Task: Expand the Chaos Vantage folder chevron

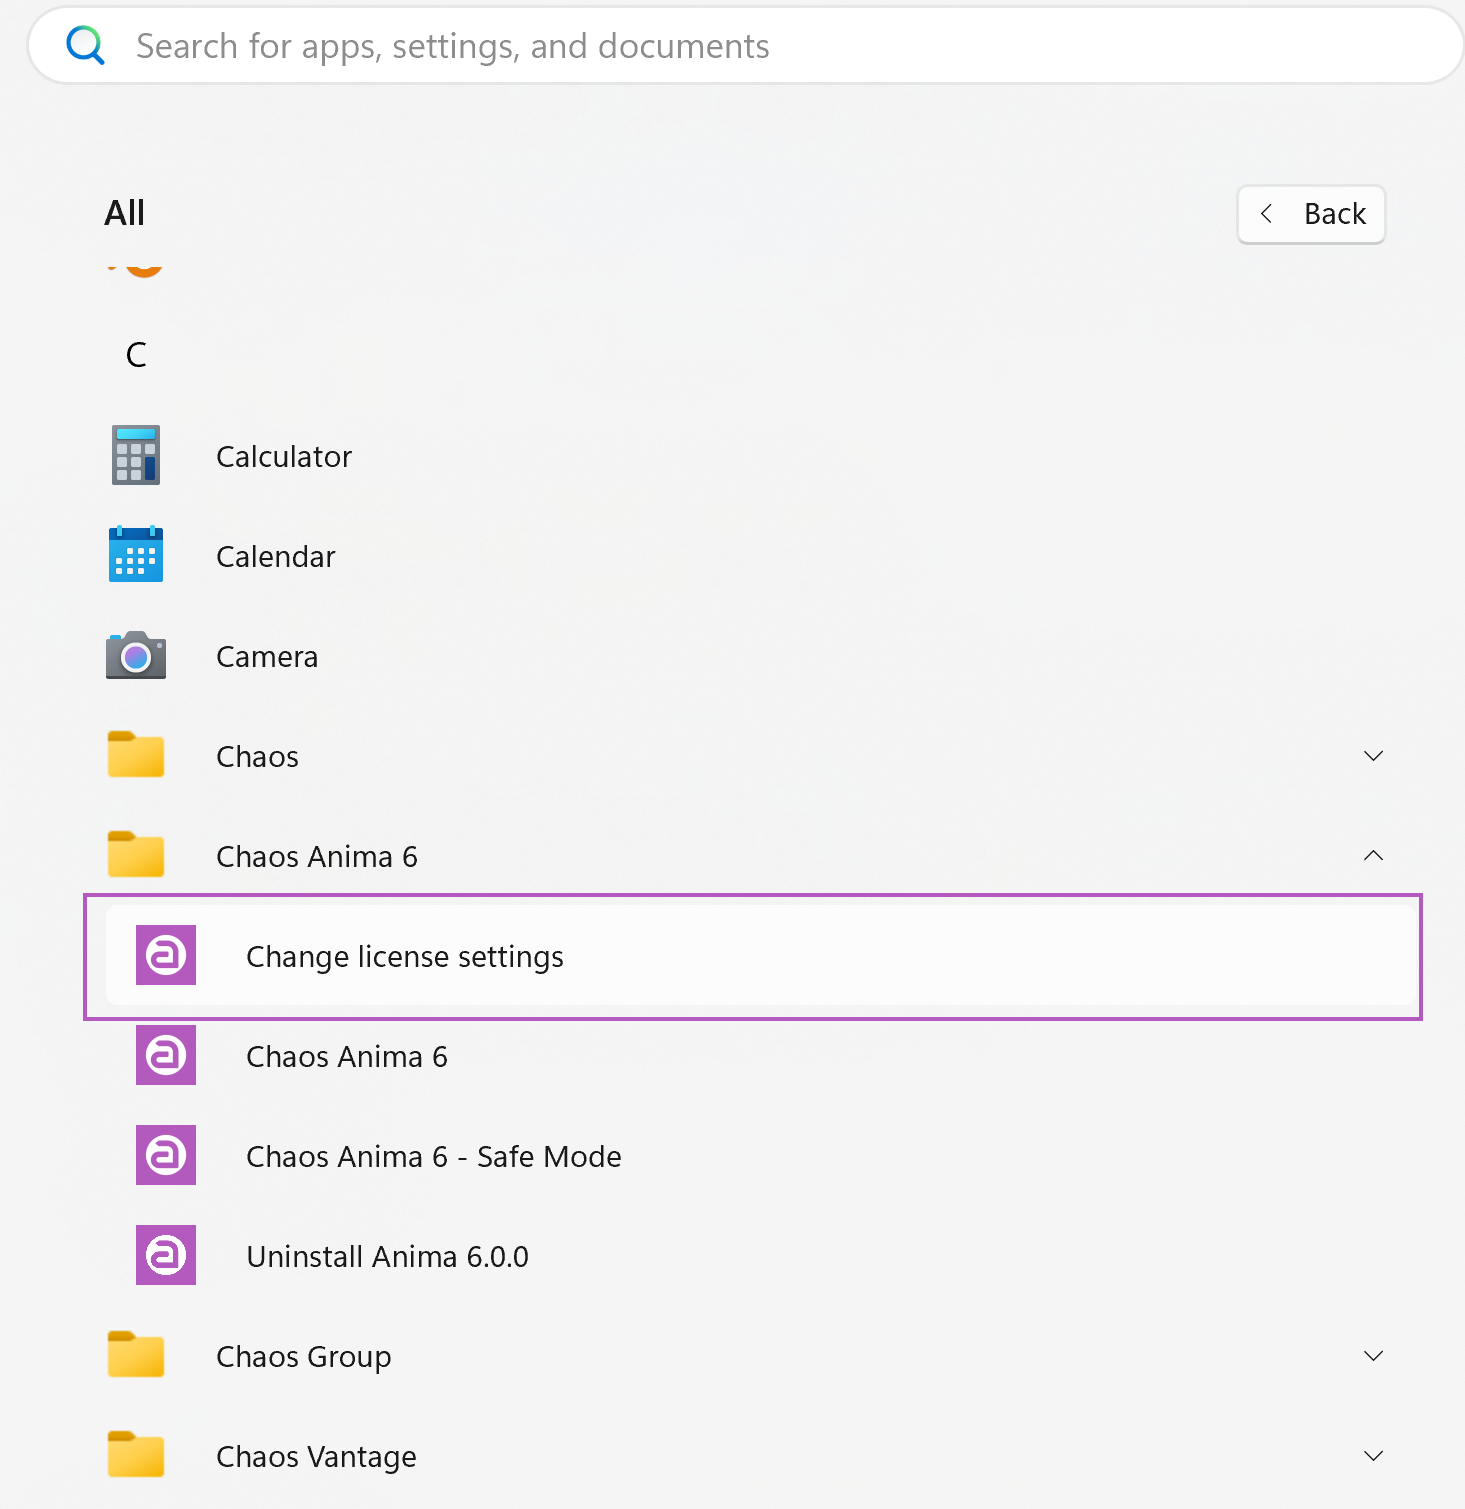Action: [1373, 1456]
